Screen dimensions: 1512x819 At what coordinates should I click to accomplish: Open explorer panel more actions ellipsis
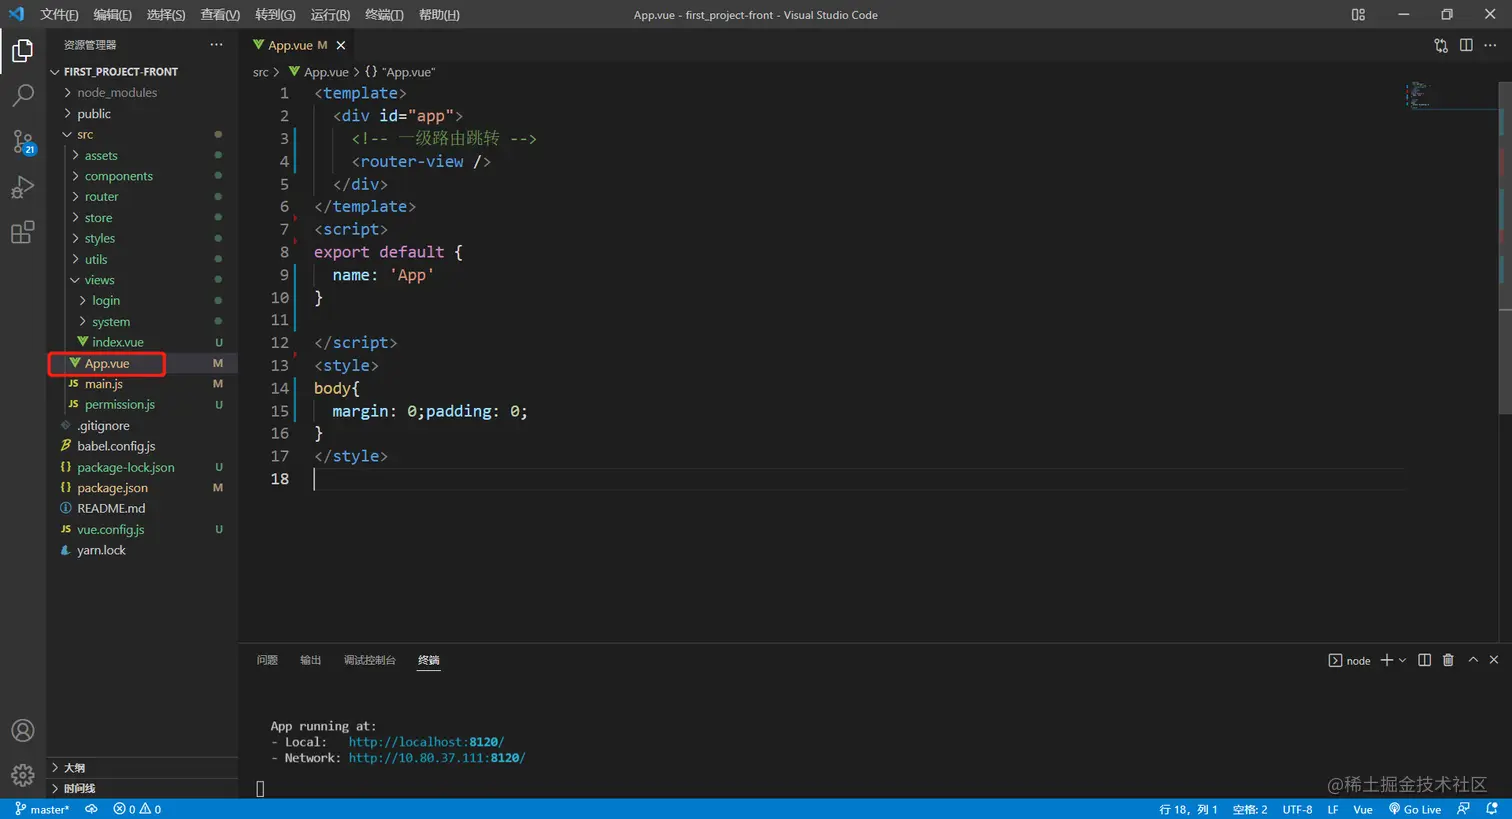pyautogui.click(x=216, y=45)
